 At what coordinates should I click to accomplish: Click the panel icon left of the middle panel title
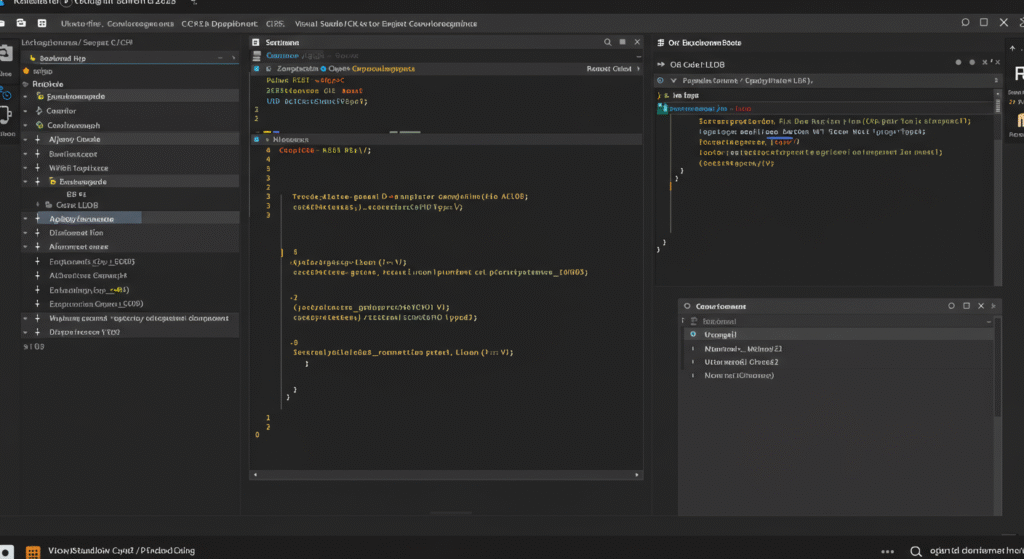tap(255, 42)
